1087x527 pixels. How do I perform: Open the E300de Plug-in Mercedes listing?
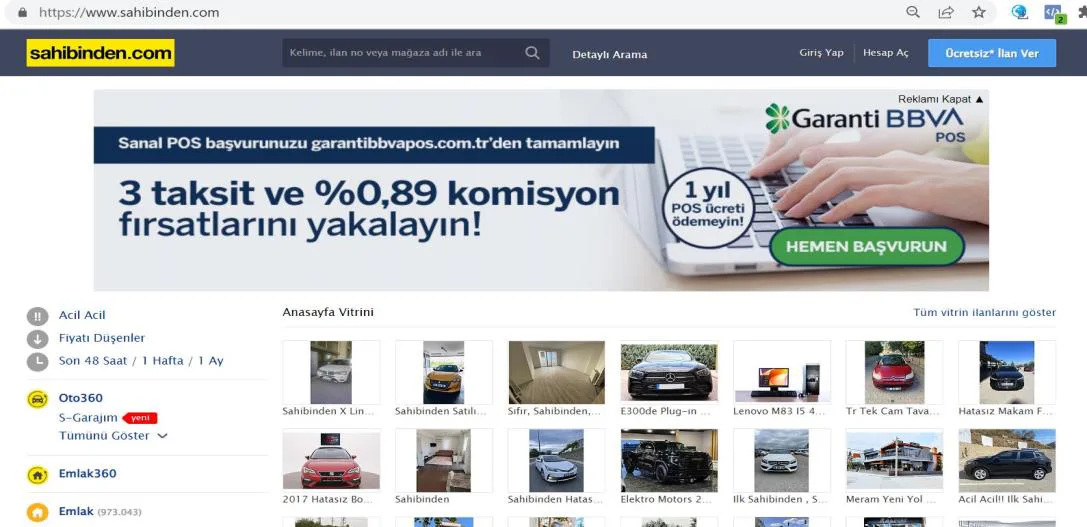click(669, 372)
